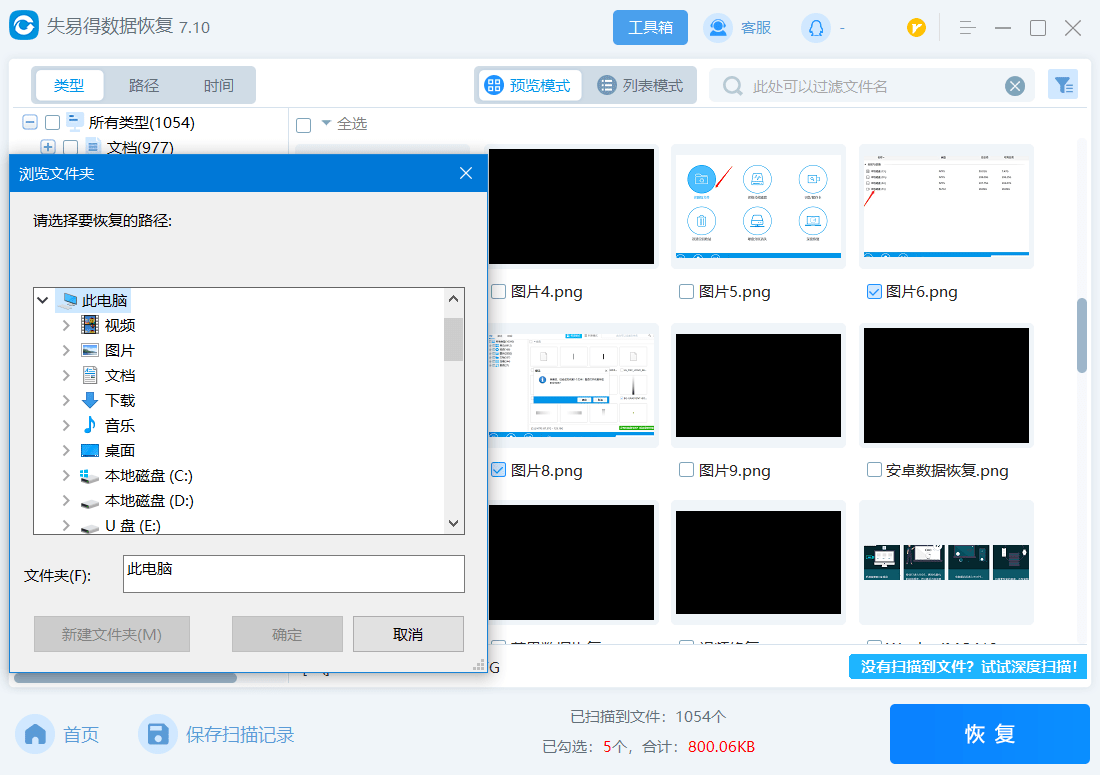1100x775 pixels.
Task: Click the yellow VIP badge icon
Action: [916, 28]
